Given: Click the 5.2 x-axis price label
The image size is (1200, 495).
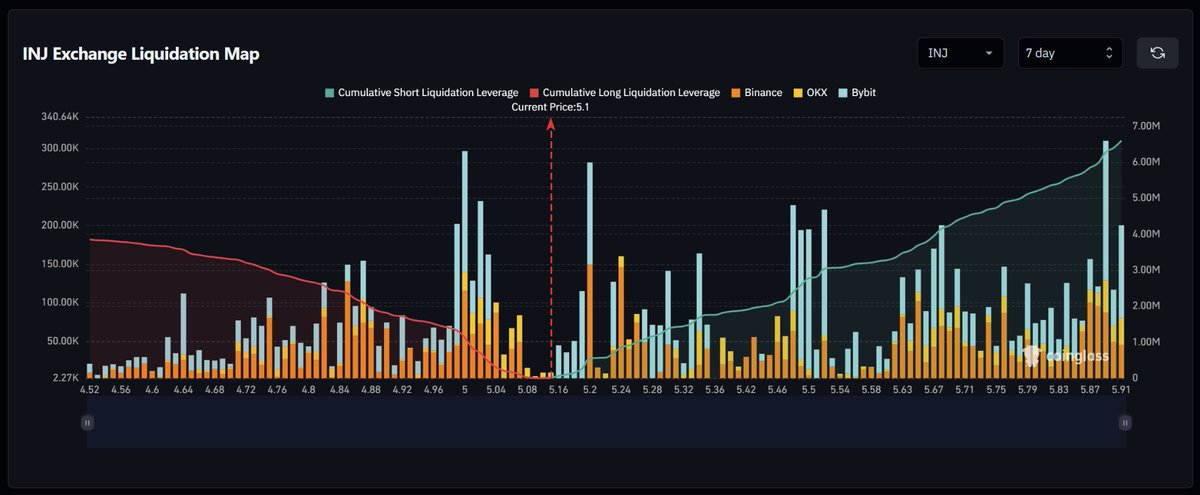Looking at the screenshot, I should coord(589,391).
